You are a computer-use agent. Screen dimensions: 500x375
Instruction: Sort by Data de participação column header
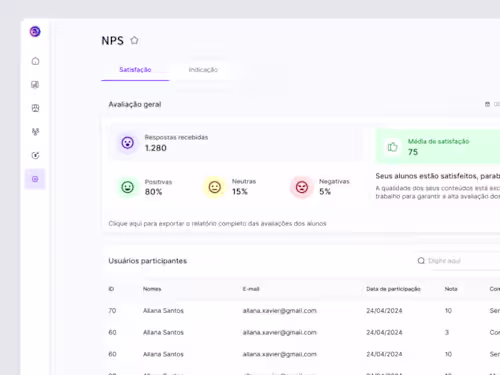point(393,289)
